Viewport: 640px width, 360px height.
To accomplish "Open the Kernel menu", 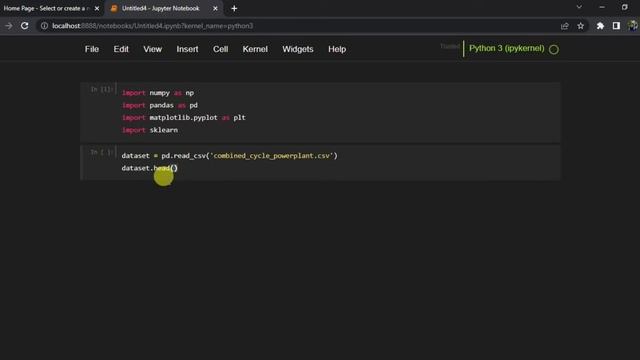I will (x=255, y=49).
